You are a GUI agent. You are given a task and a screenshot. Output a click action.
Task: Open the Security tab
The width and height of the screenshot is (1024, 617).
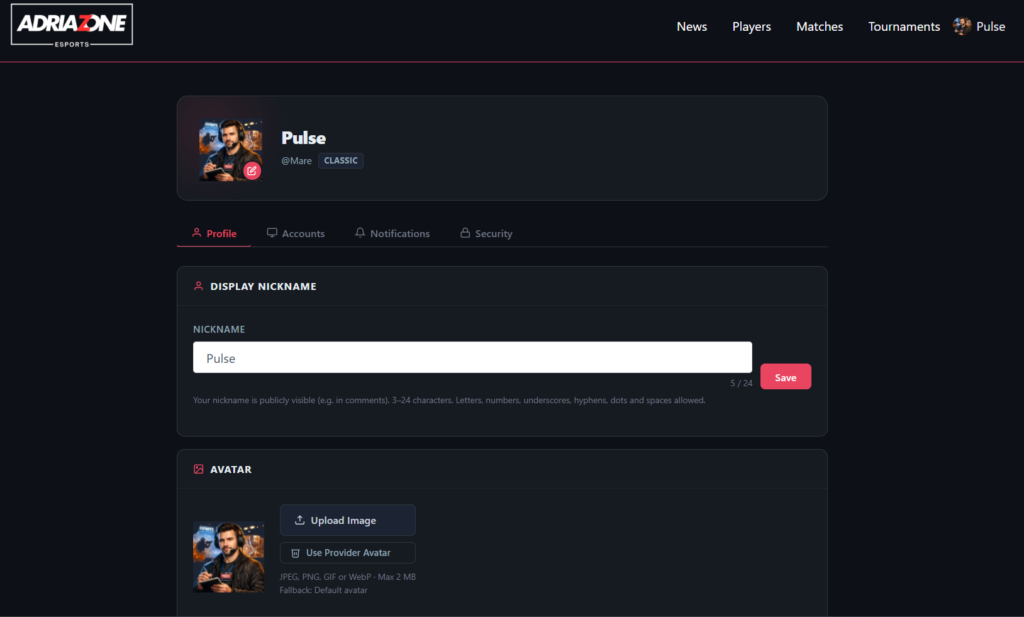[x=493, y=234]
